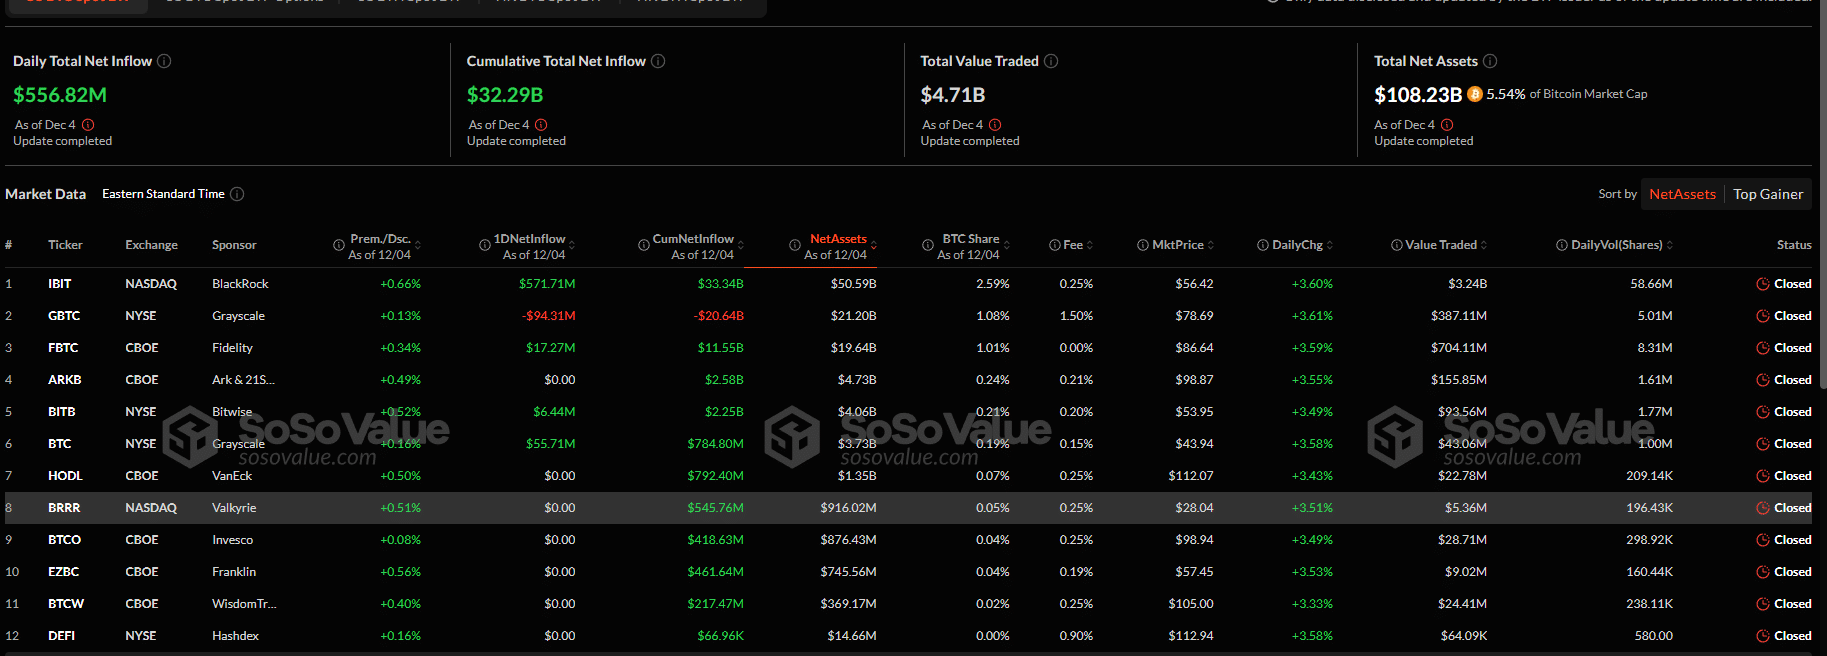Click the Closed status clock icon for IBIT
The height and width of the screenshot is (656, 1827).
click(x=1763, y=284)
